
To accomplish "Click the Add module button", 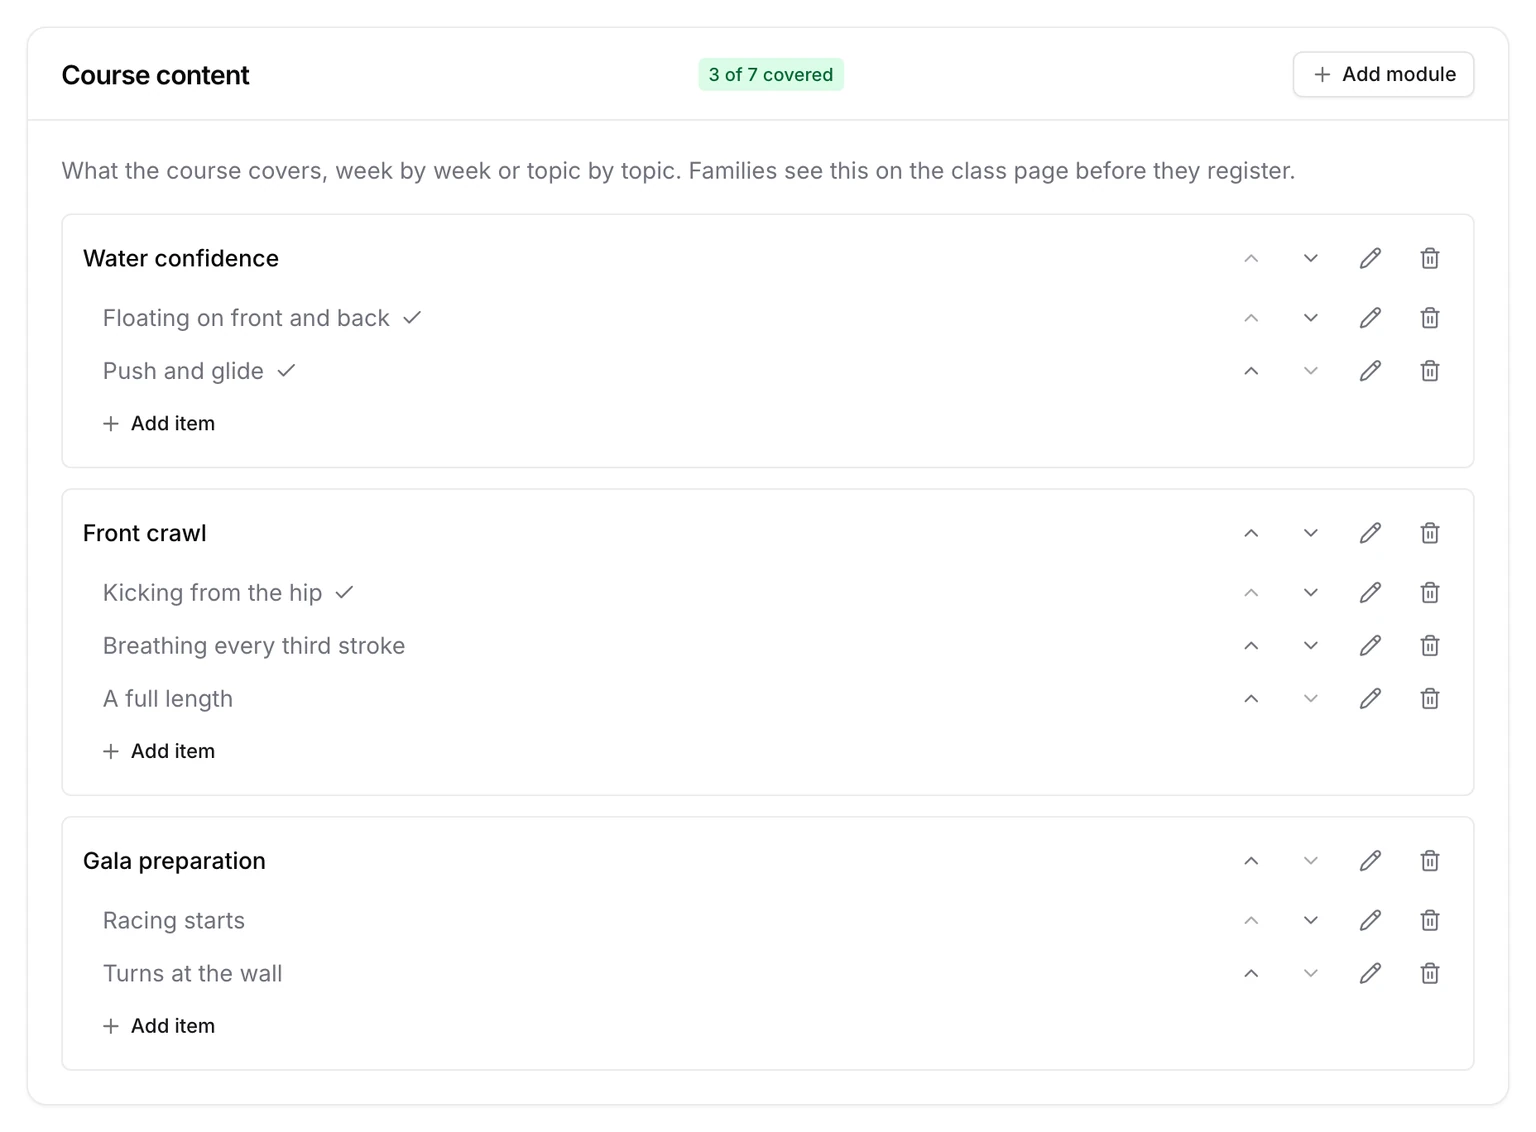I will pyautogui.click(x=1383, y=75).
